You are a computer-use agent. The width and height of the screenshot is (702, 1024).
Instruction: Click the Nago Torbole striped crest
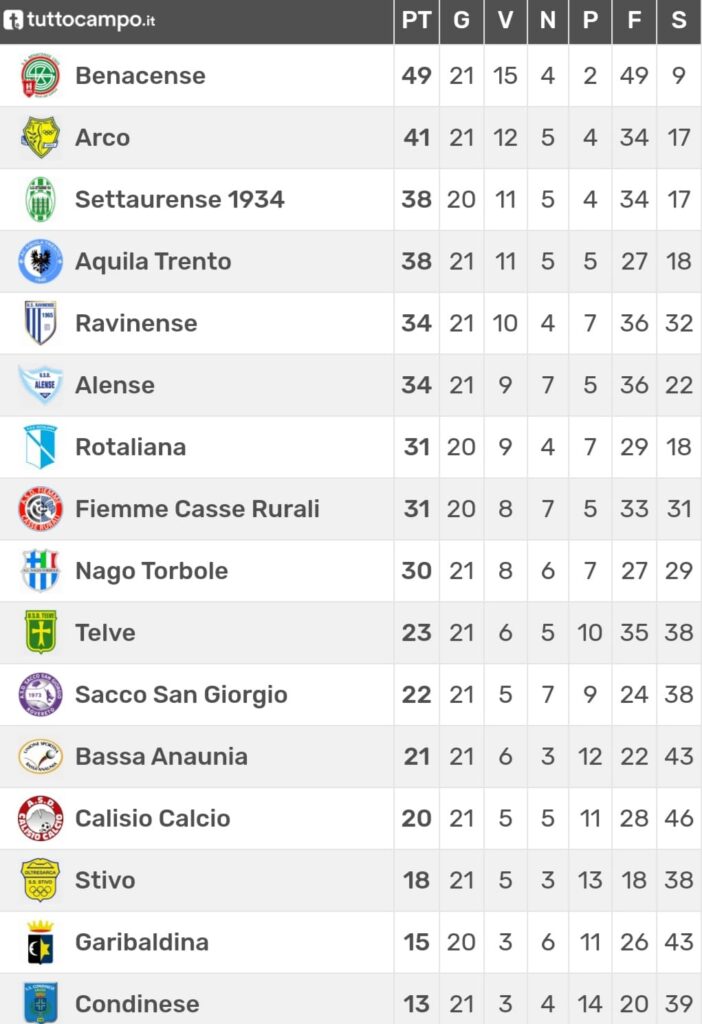pos(40,571)
